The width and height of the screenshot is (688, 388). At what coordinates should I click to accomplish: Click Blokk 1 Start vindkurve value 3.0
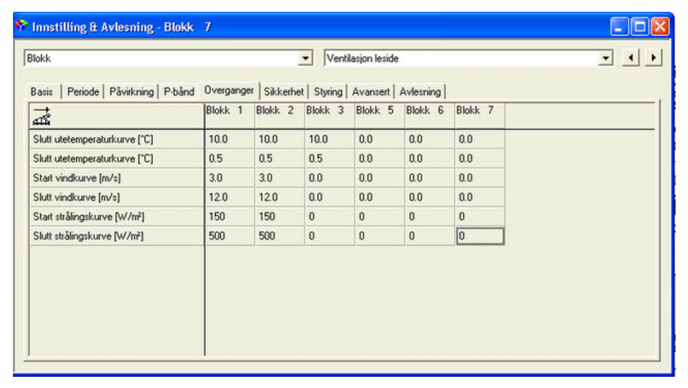[x=229, y=178]
